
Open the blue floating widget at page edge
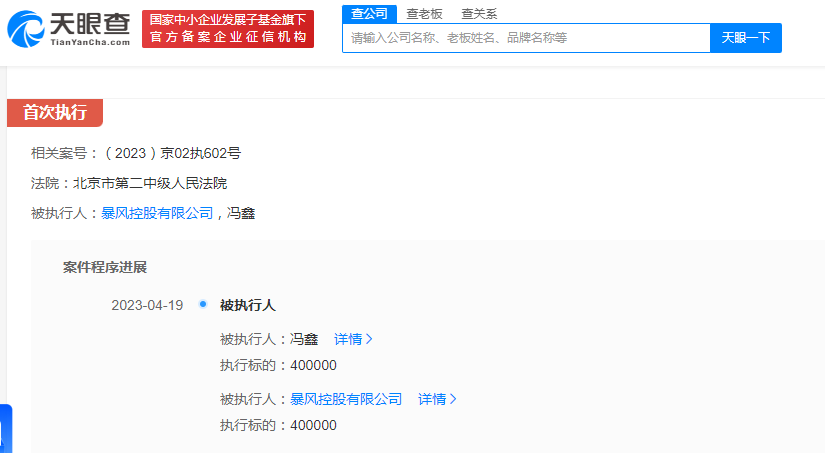(6, 428)
